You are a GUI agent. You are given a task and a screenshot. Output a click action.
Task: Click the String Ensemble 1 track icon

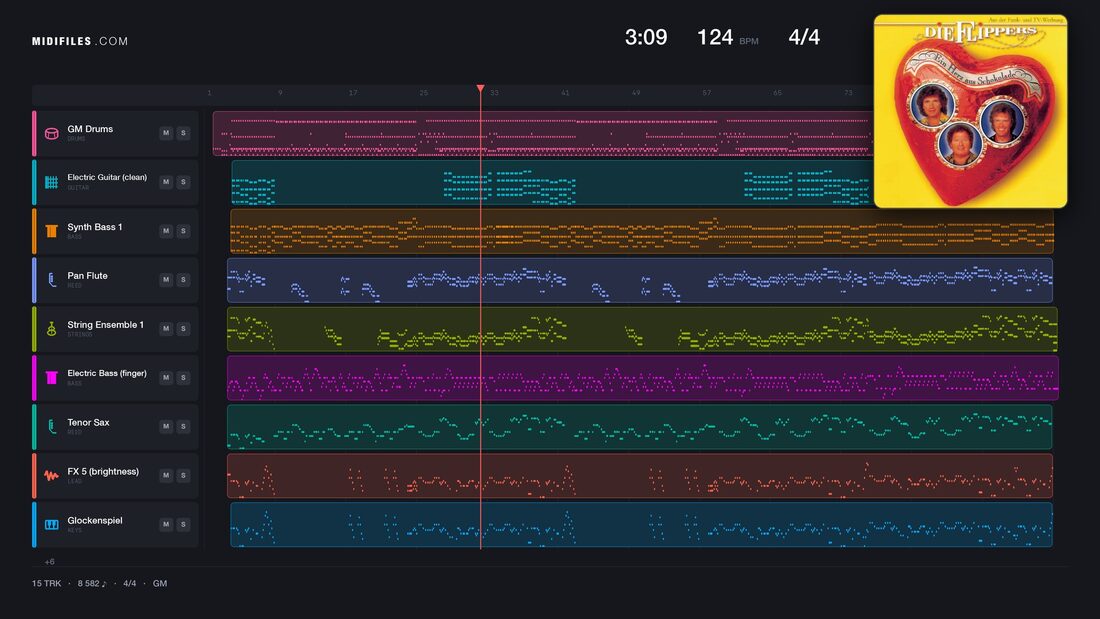pyautogui.click(x=51, y=328)
